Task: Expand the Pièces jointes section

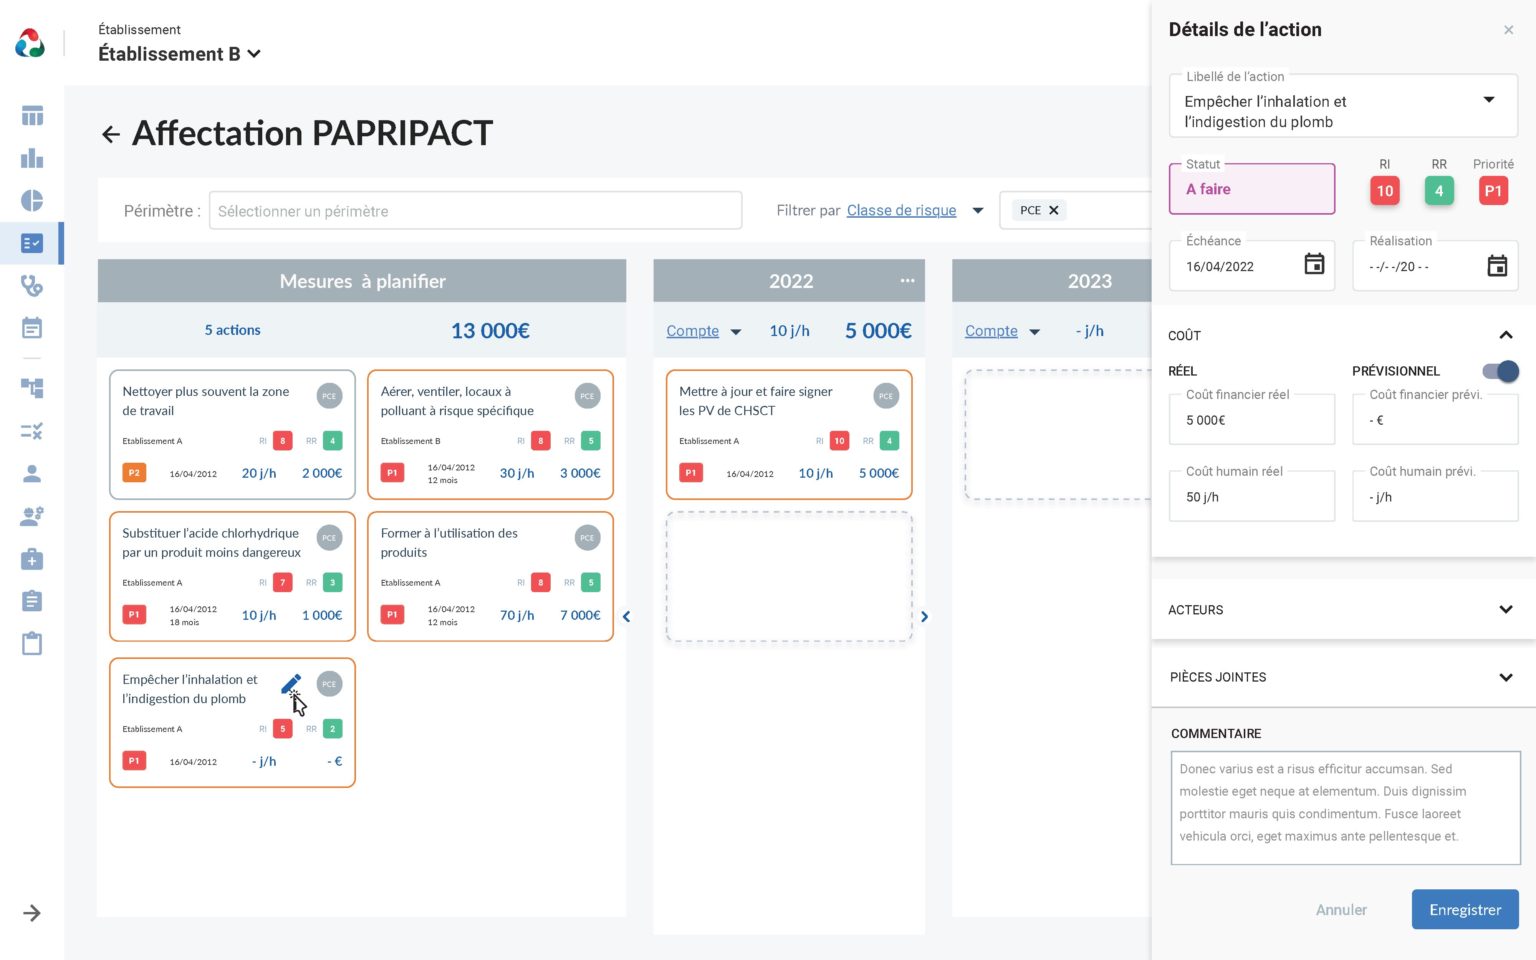Action: [x=1505, y=677]
